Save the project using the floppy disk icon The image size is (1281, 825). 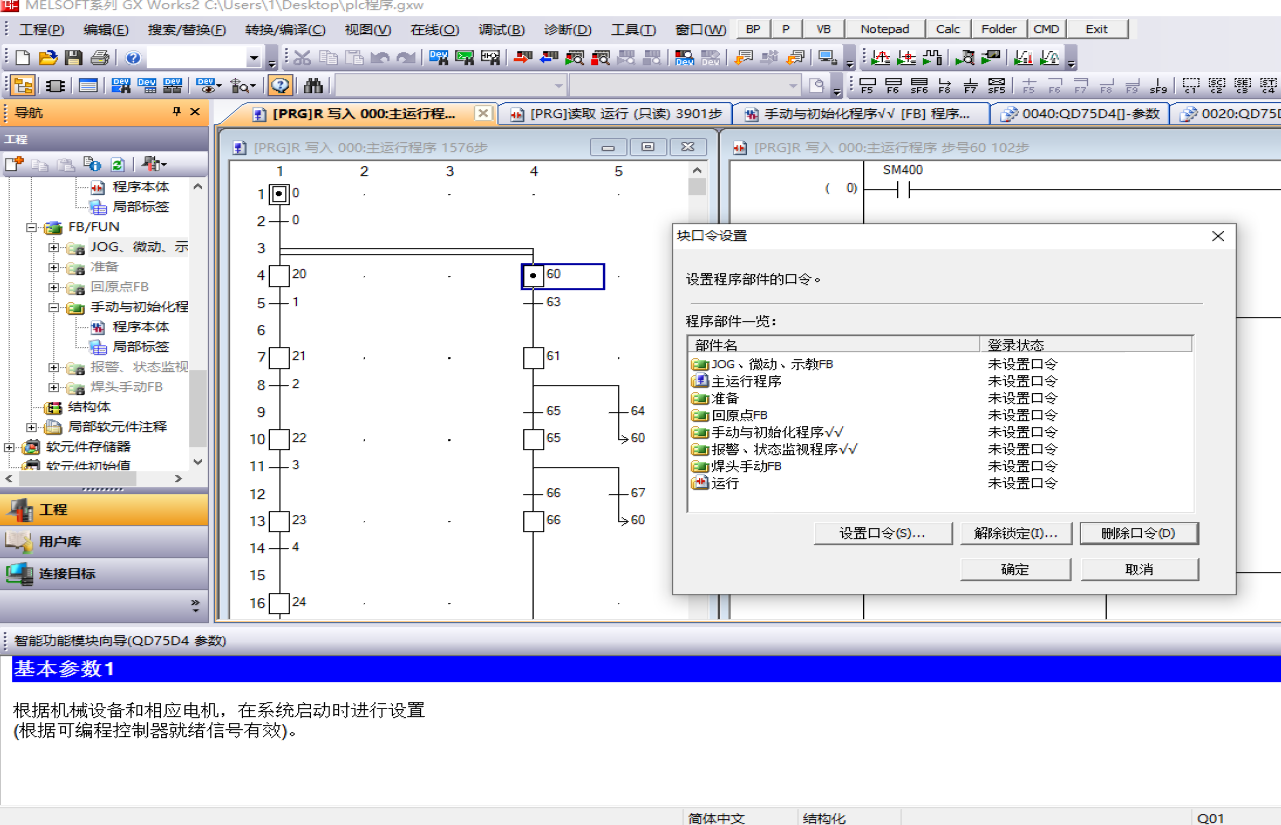(x=74, y=57)
